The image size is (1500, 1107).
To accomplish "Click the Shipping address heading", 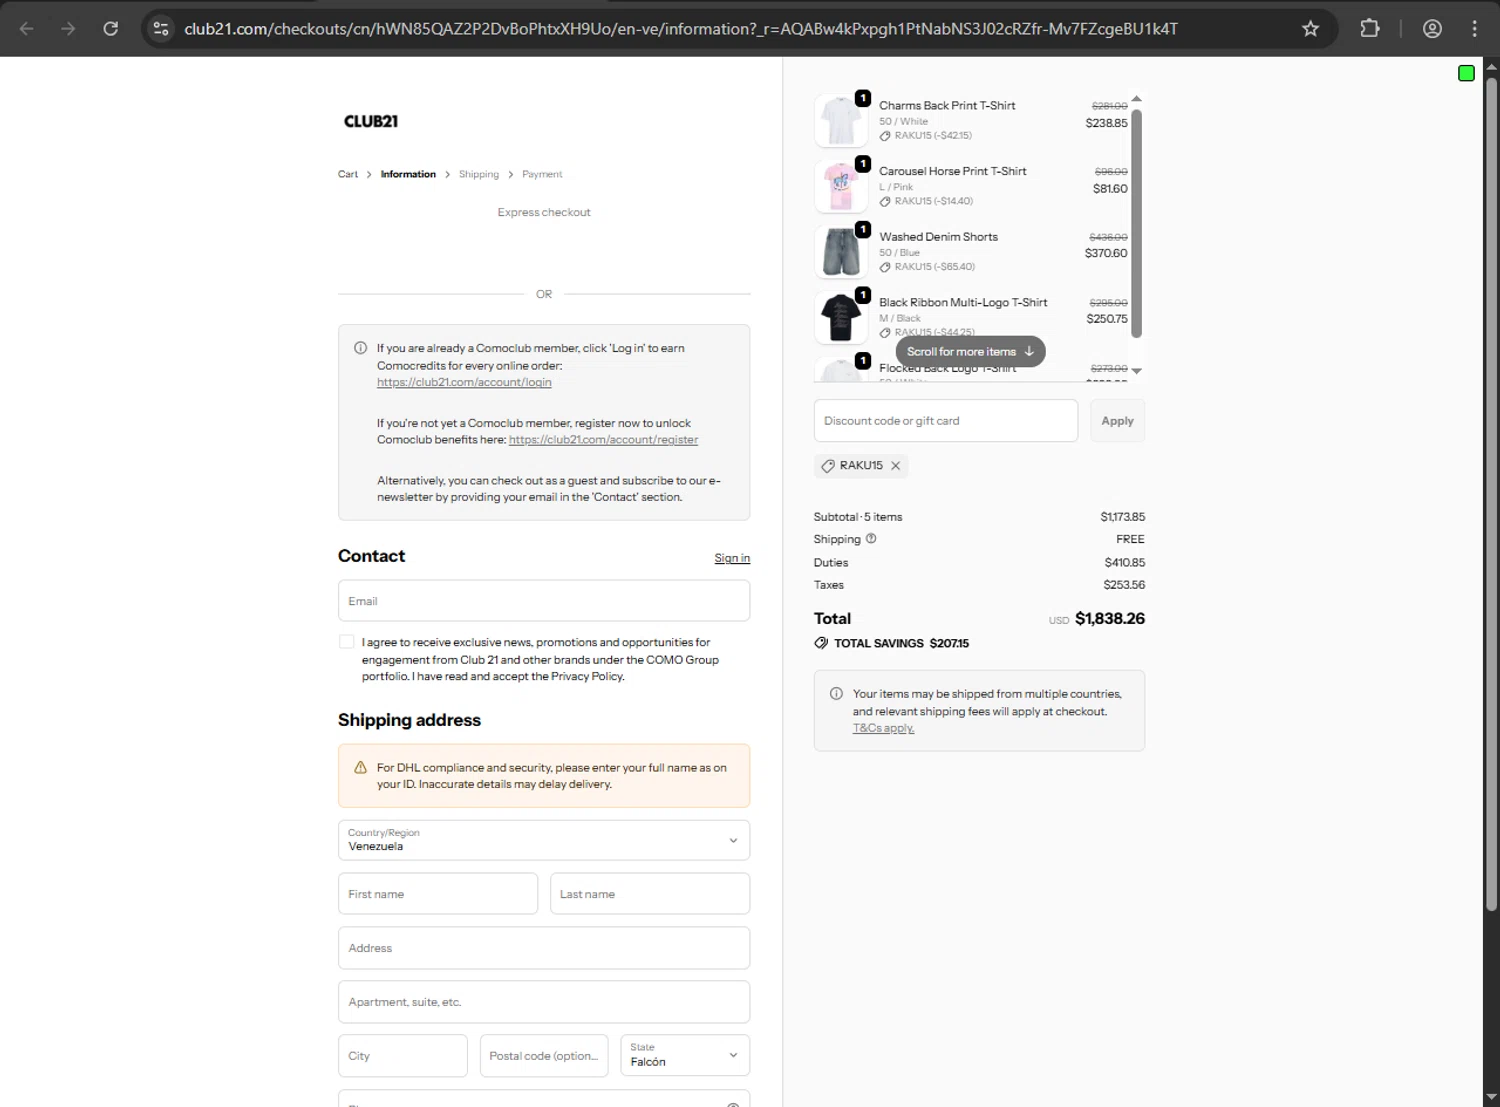I will [409, 720].
